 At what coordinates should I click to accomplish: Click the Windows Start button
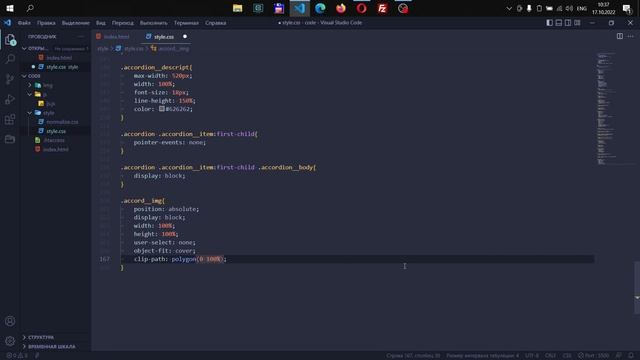click(10, 8)
